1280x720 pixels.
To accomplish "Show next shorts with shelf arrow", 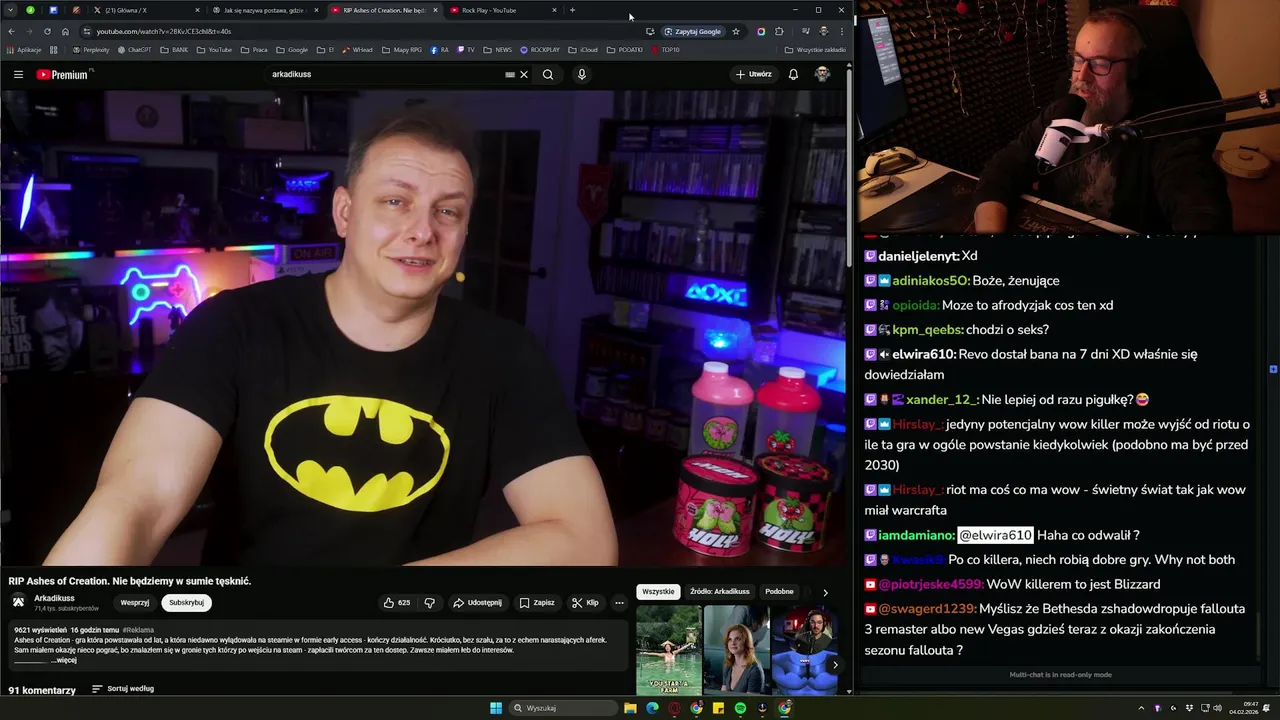I will point(835,664).
